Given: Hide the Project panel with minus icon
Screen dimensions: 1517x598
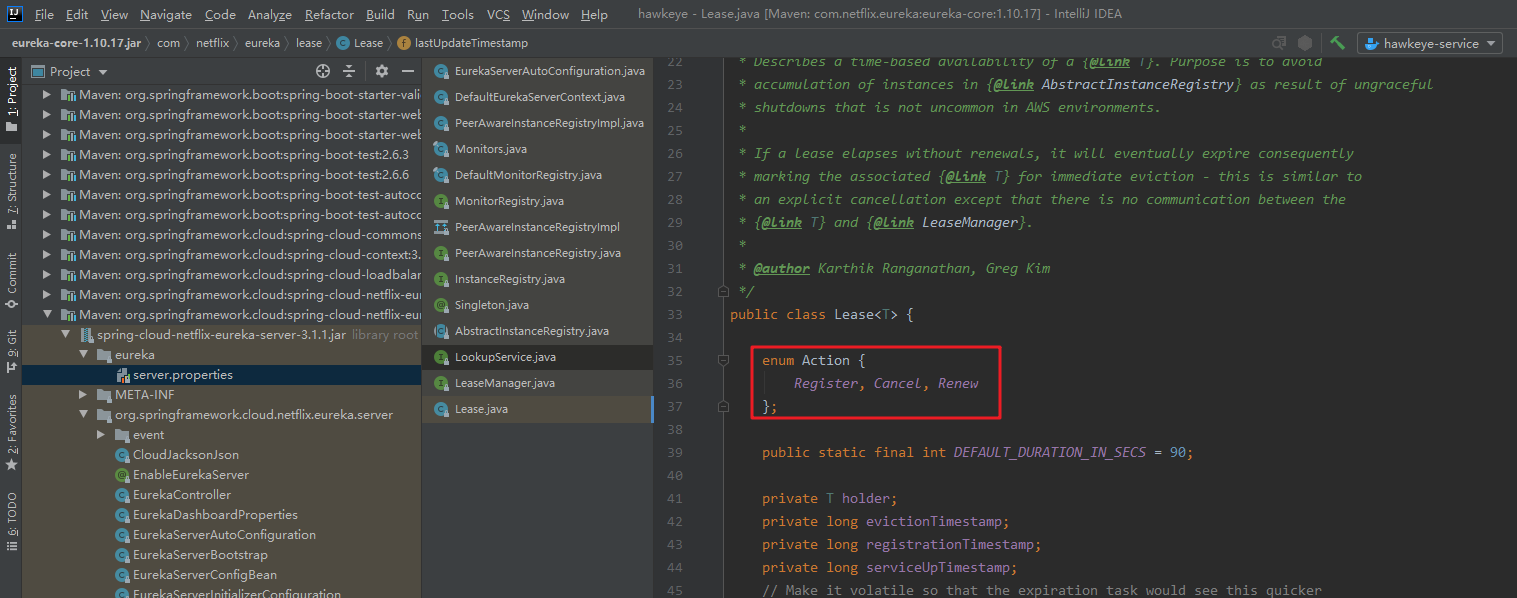Looking at the screenshot, I should 408,71.
